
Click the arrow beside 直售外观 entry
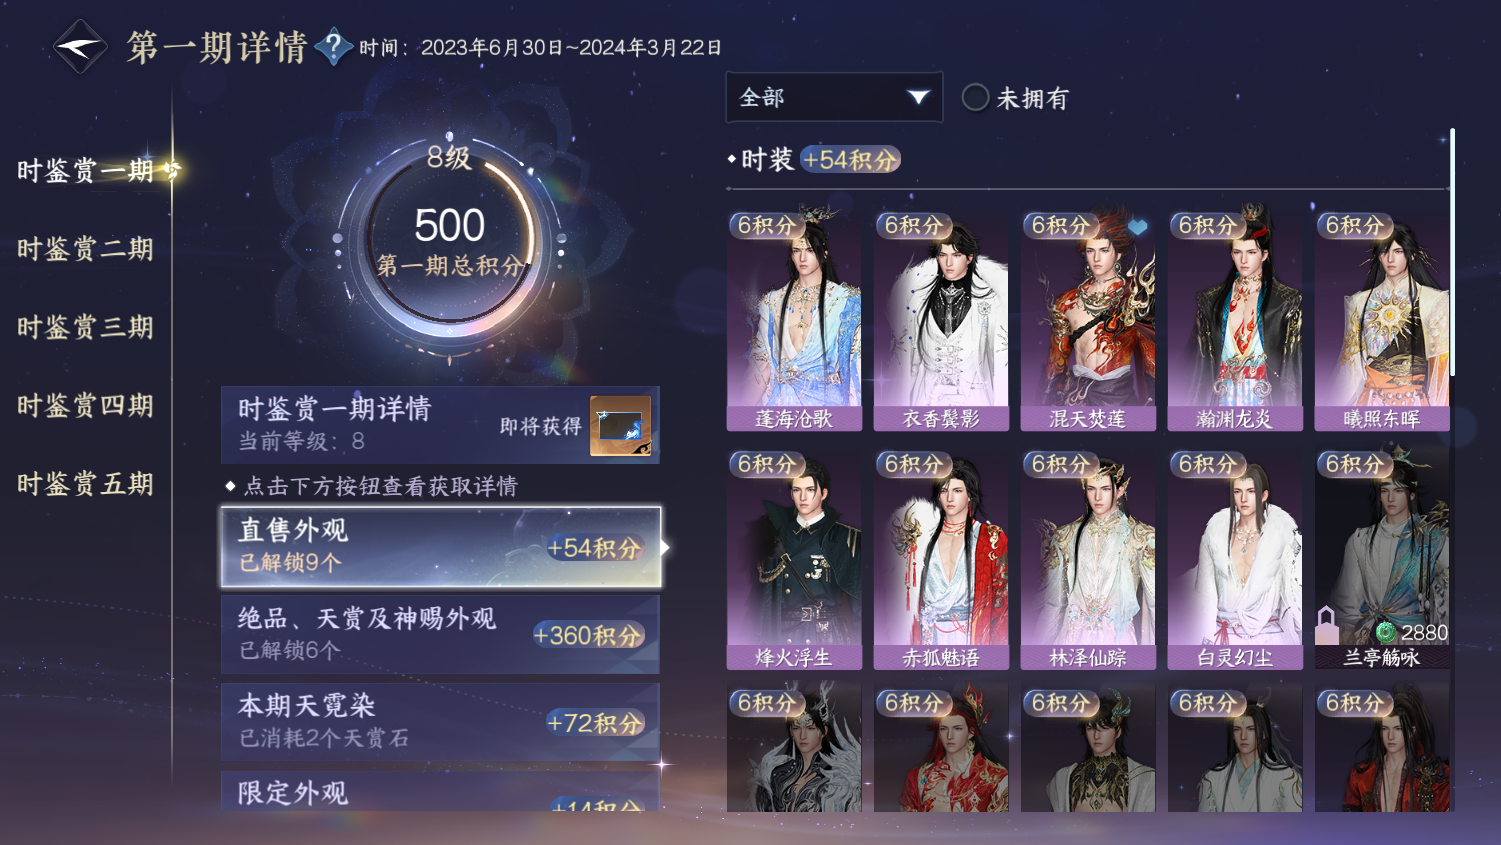click(x=665, y=547)
